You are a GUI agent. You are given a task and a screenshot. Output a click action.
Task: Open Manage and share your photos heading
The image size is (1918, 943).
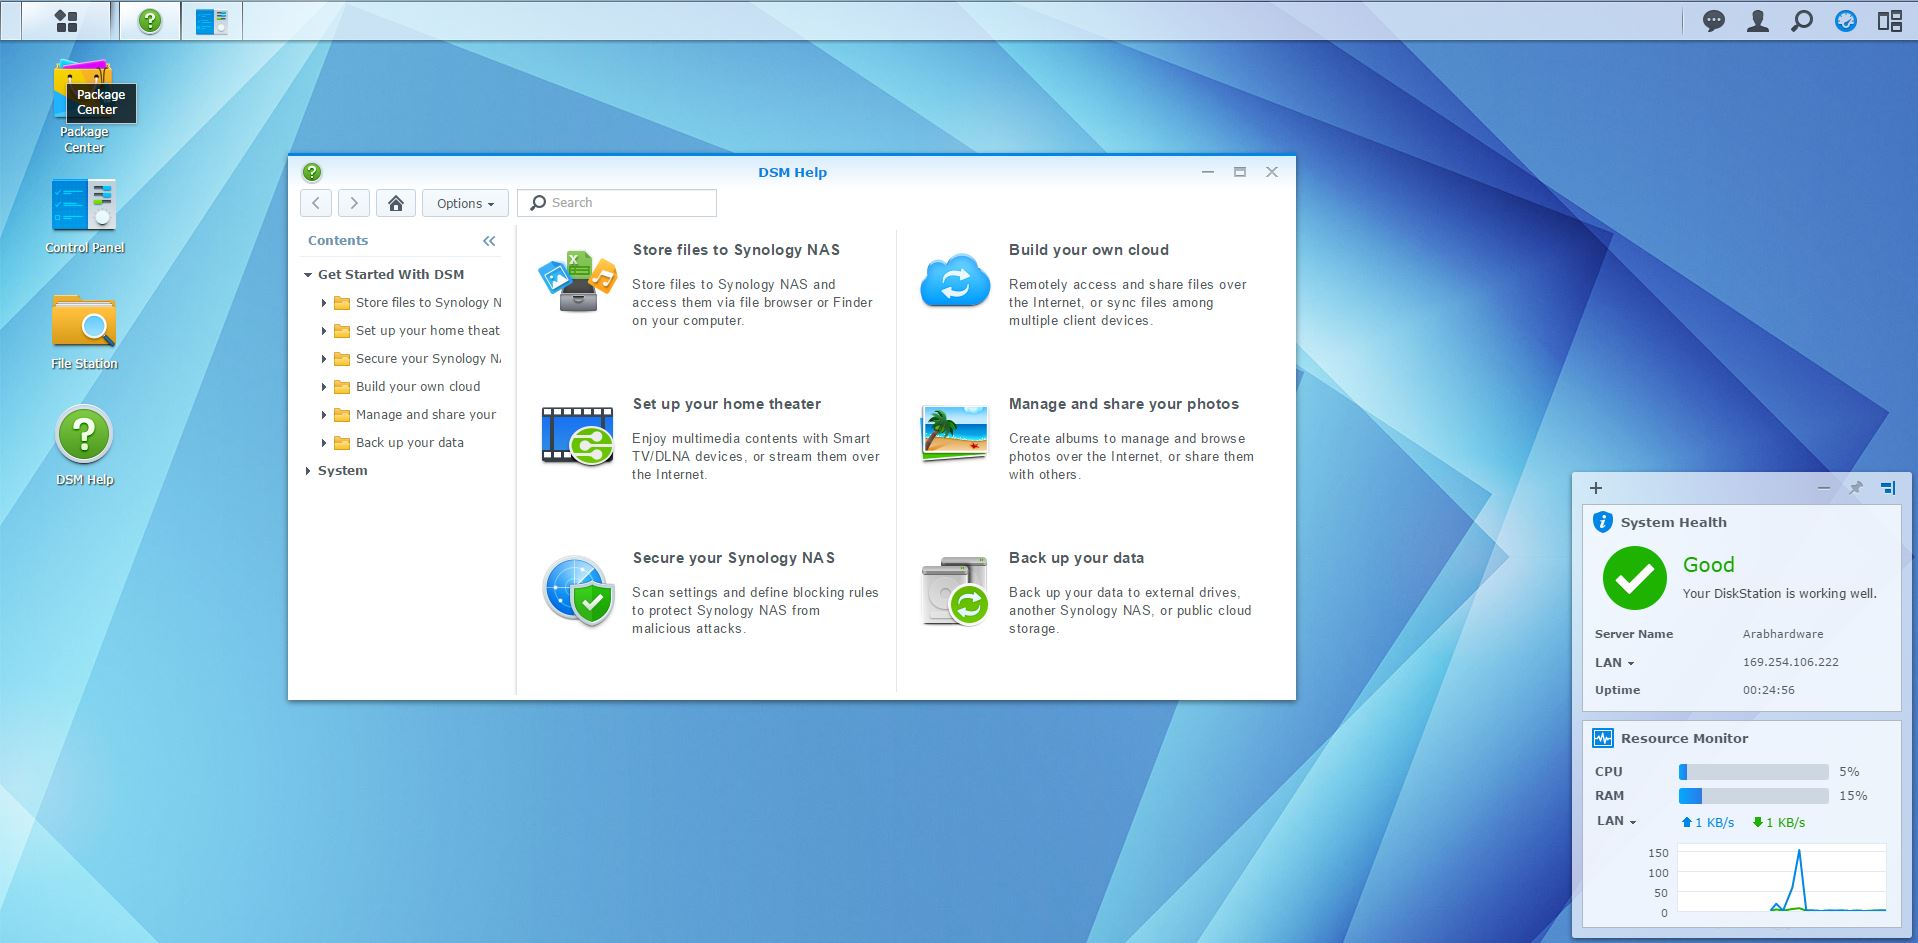pyautogui.click(x=1123, y=404)
